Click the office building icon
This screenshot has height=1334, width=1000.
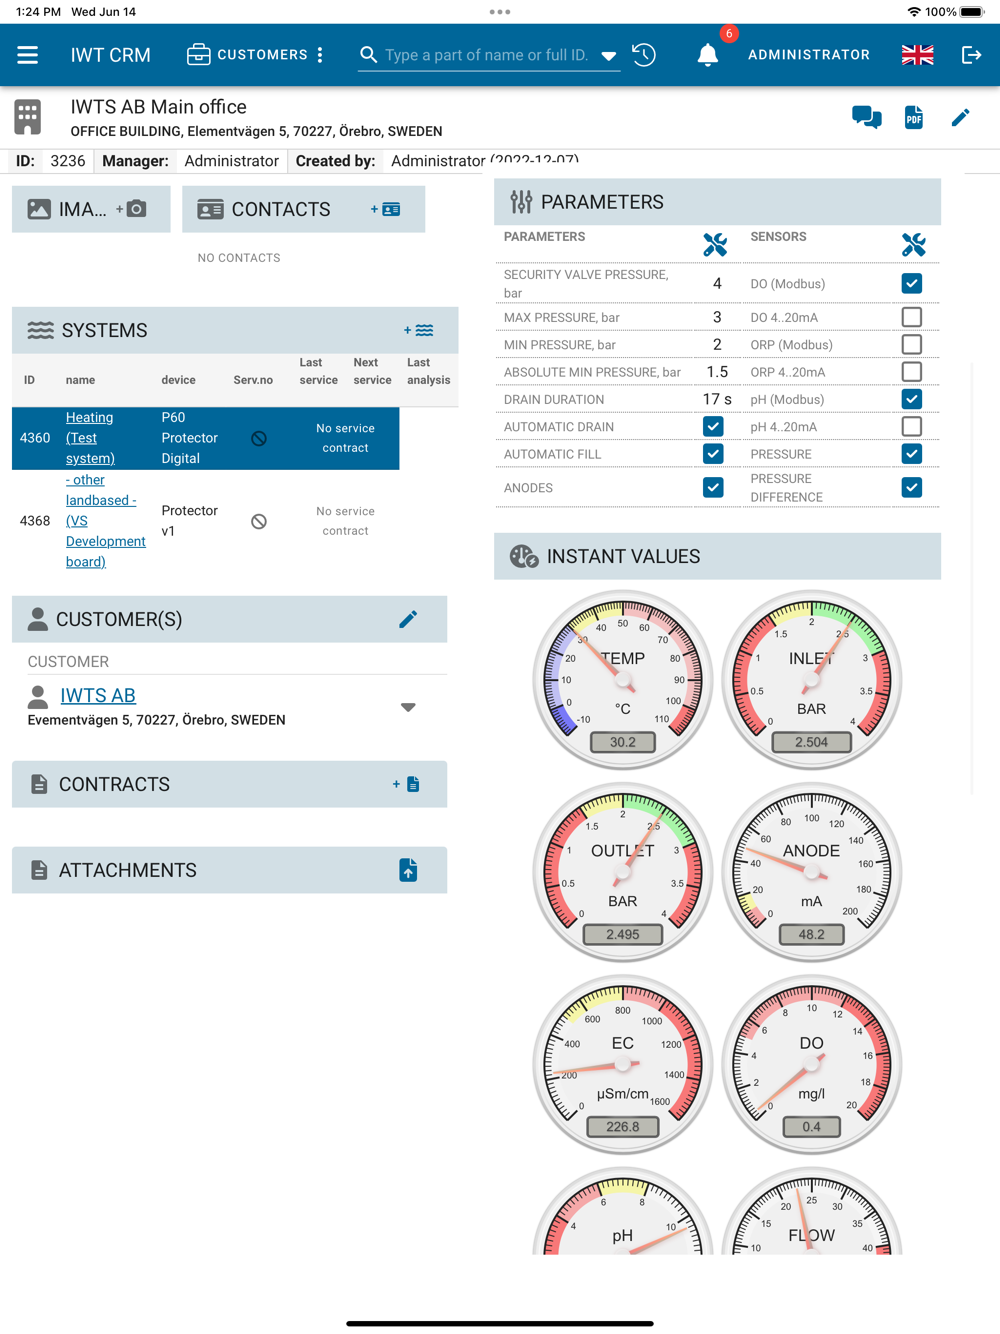pyautogui.click(x=28, y=117)
